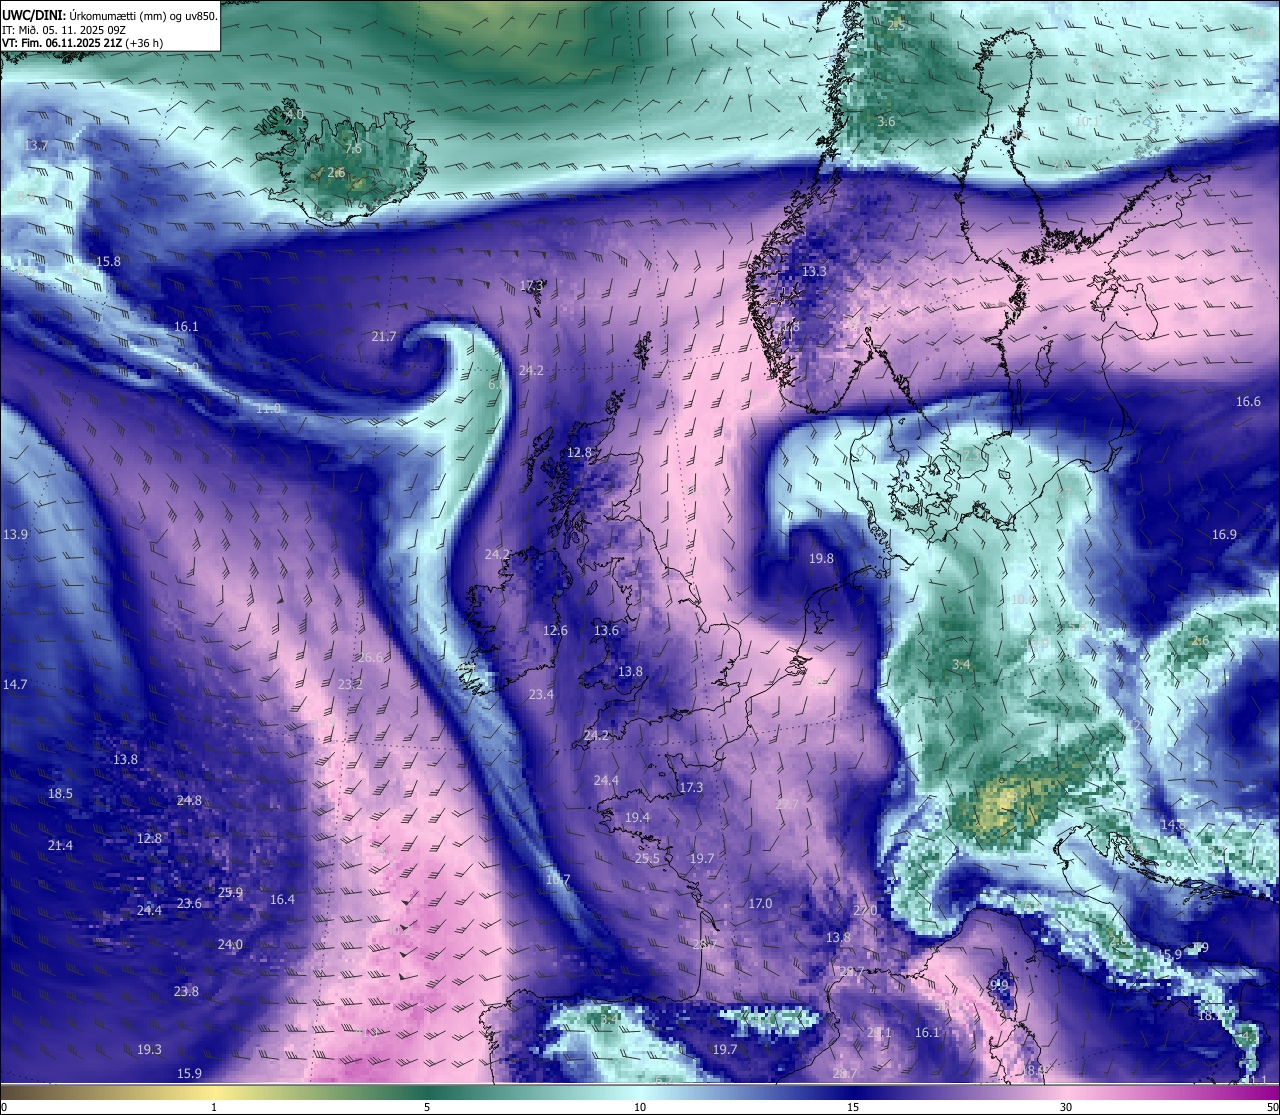Click the 16.9 value on the map

tap(1224, 534)
